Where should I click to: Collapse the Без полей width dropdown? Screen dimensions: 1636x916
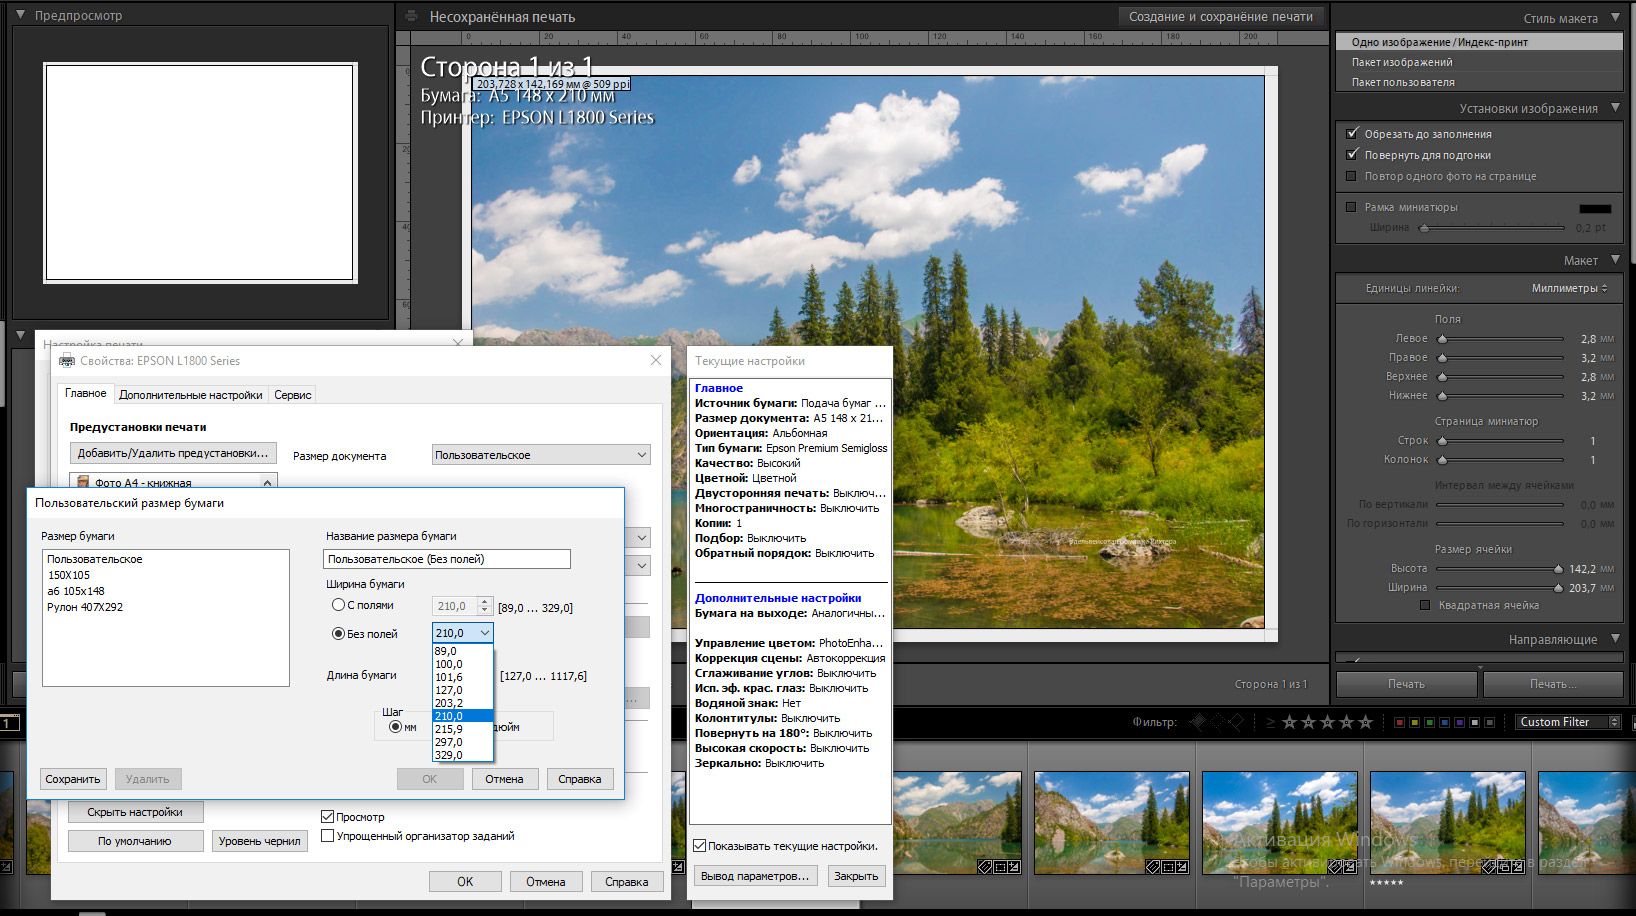485,633
